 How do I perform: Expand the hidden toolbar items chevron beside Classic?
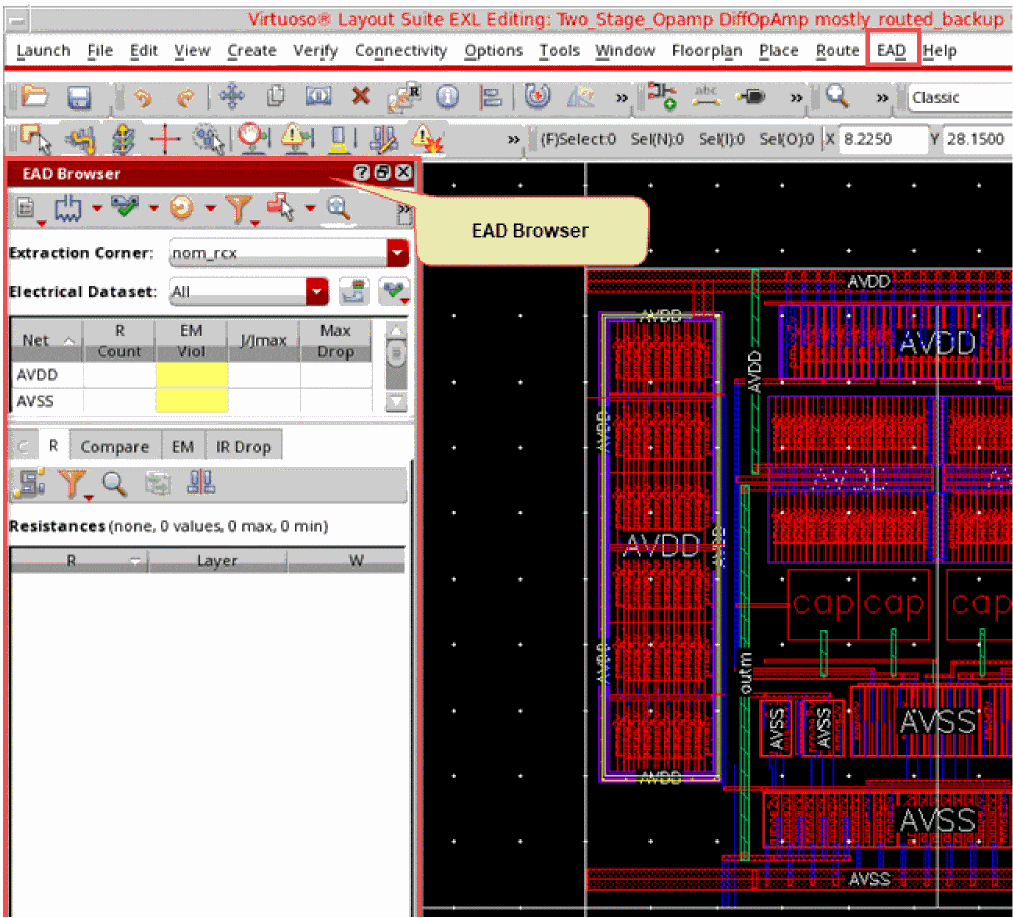click(883, 97)
